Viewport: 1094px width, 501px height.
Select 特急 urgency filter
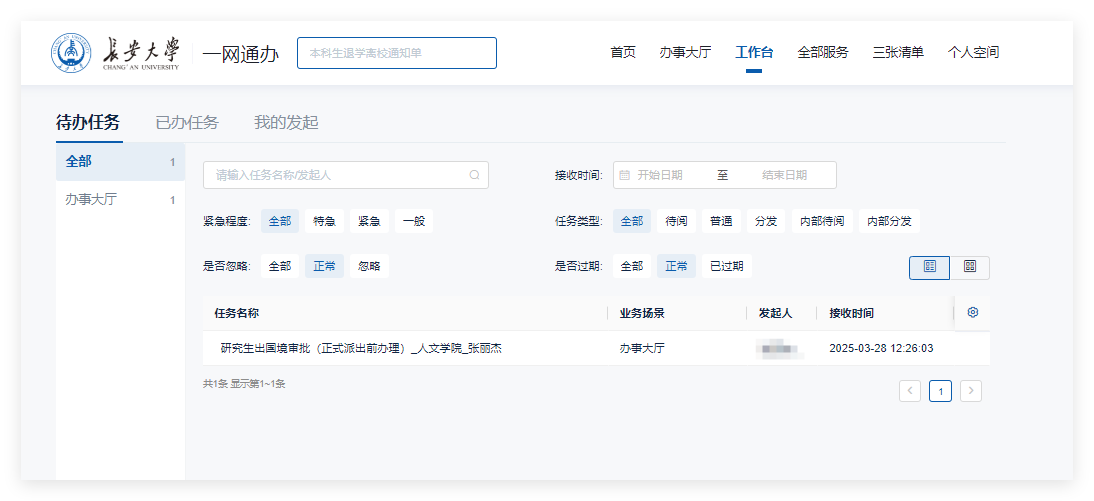(x=324, y=221)
